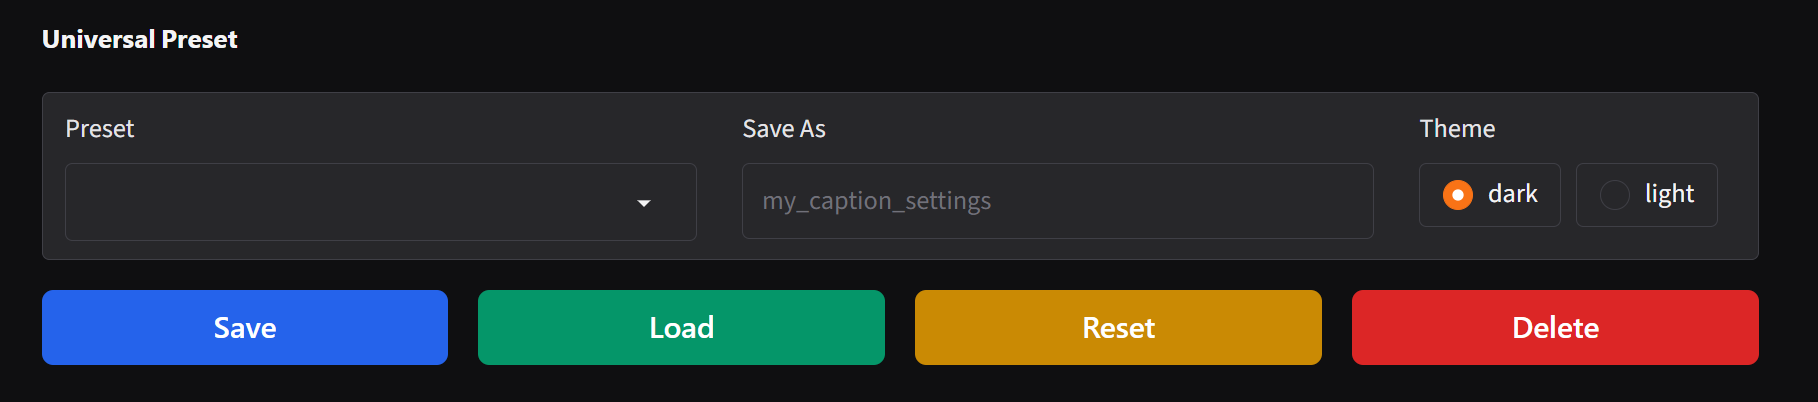Click the Theme label
1818x402 pixels.
tap(1457, 129)
